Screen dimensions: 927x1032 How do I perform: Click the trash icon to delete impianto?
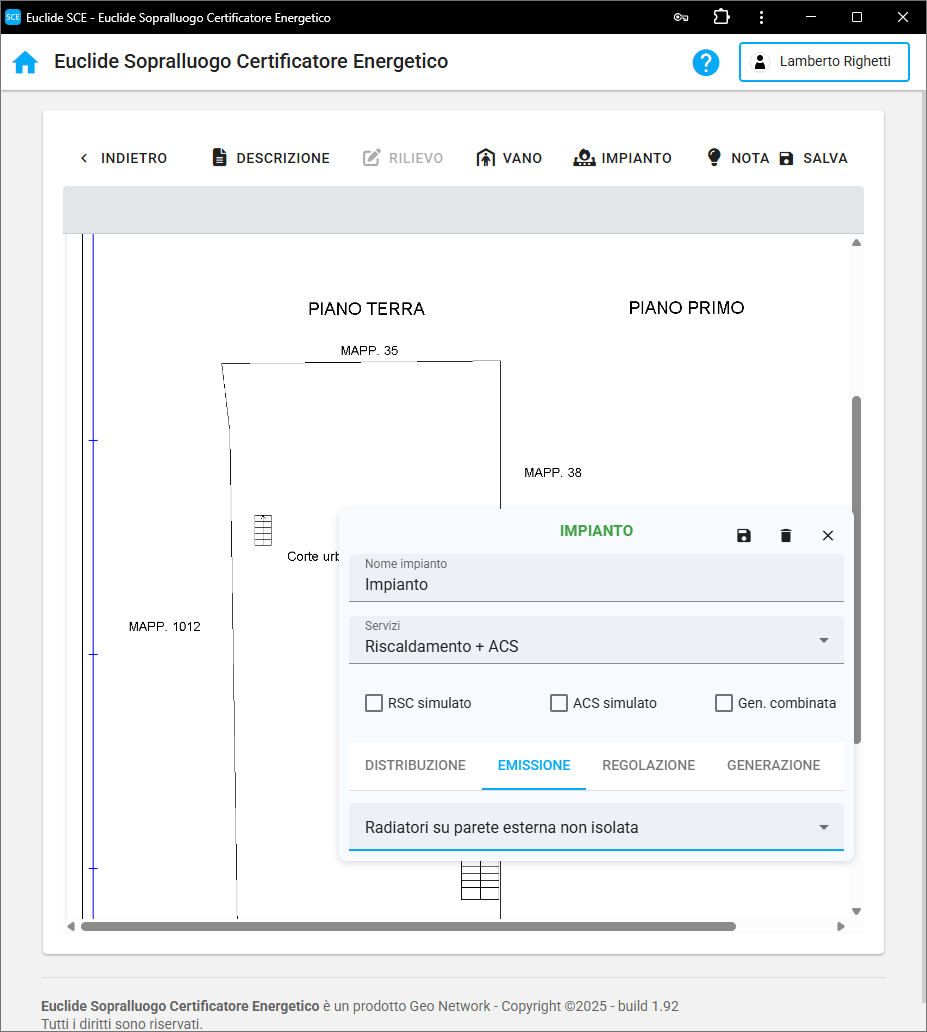786,536
